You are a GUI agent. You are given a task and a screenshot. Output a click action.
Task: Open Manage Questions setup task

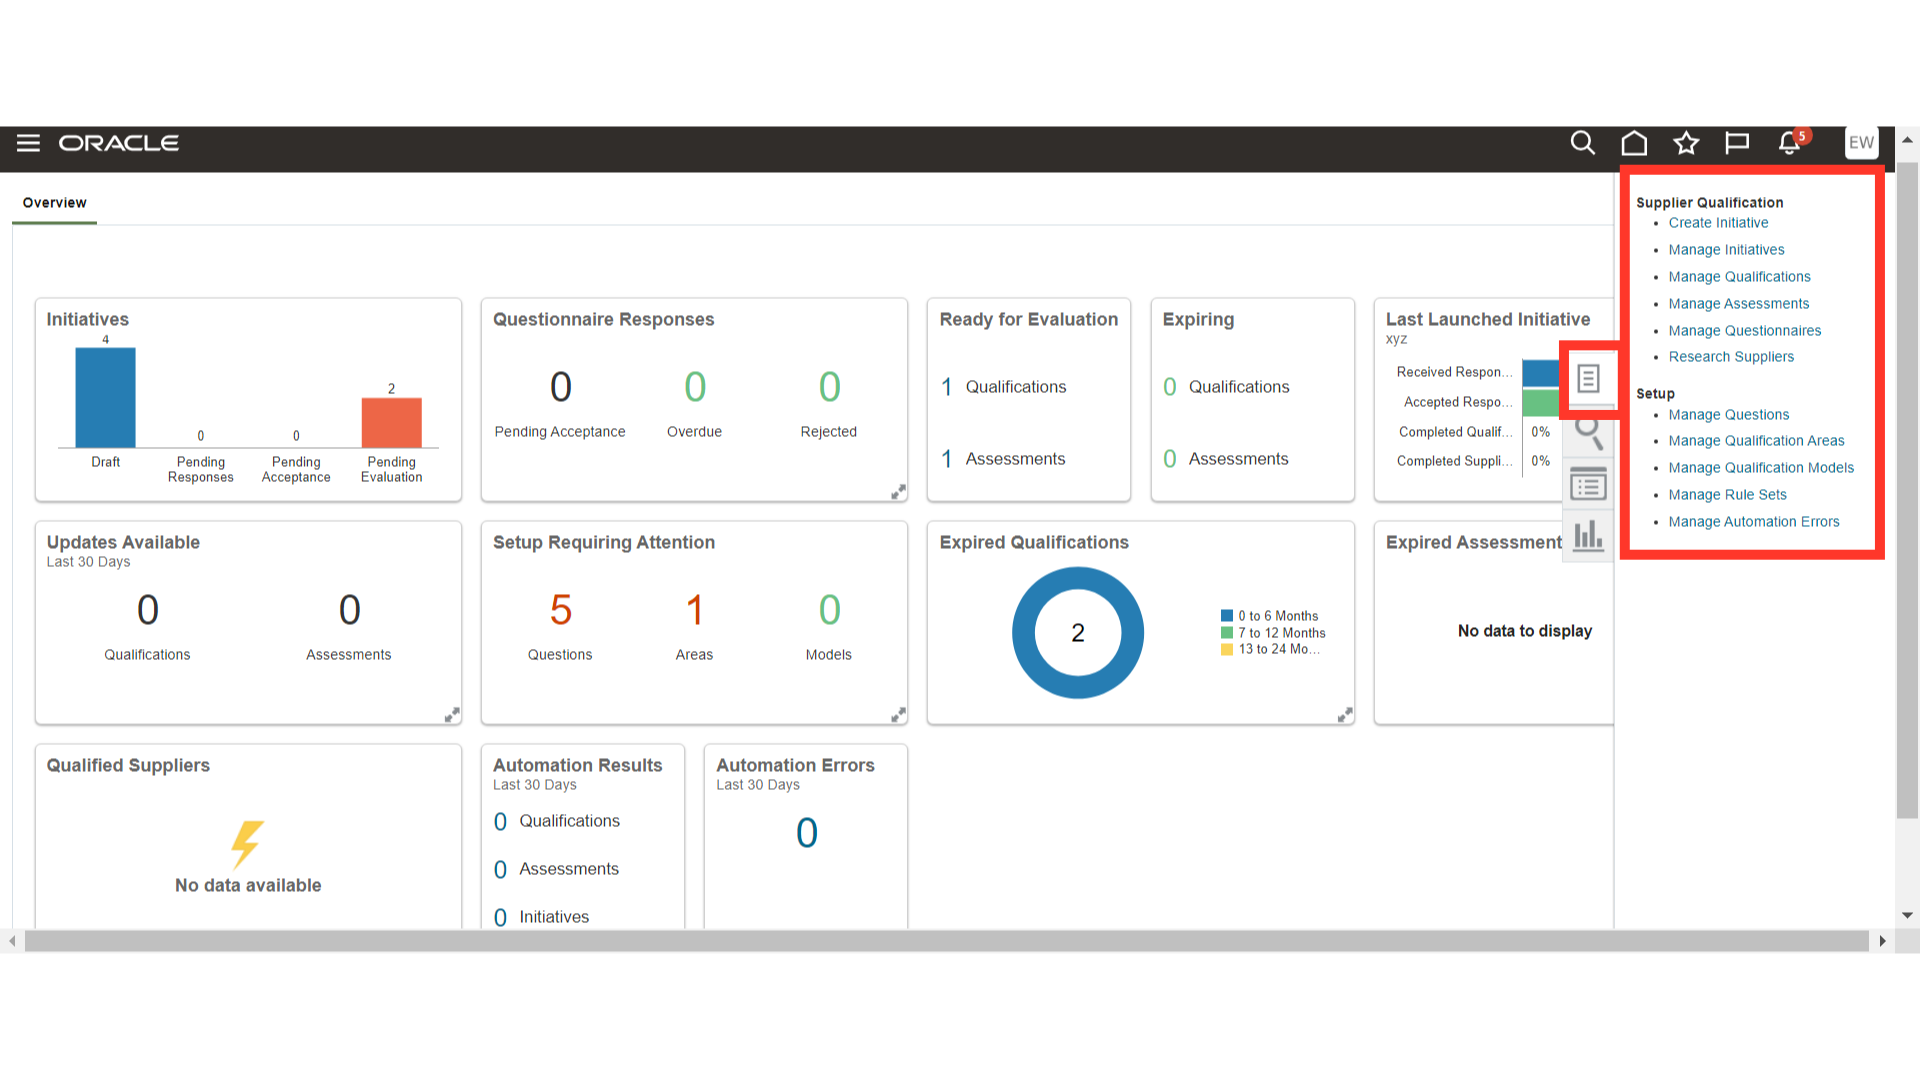(x=1728, y=415)
